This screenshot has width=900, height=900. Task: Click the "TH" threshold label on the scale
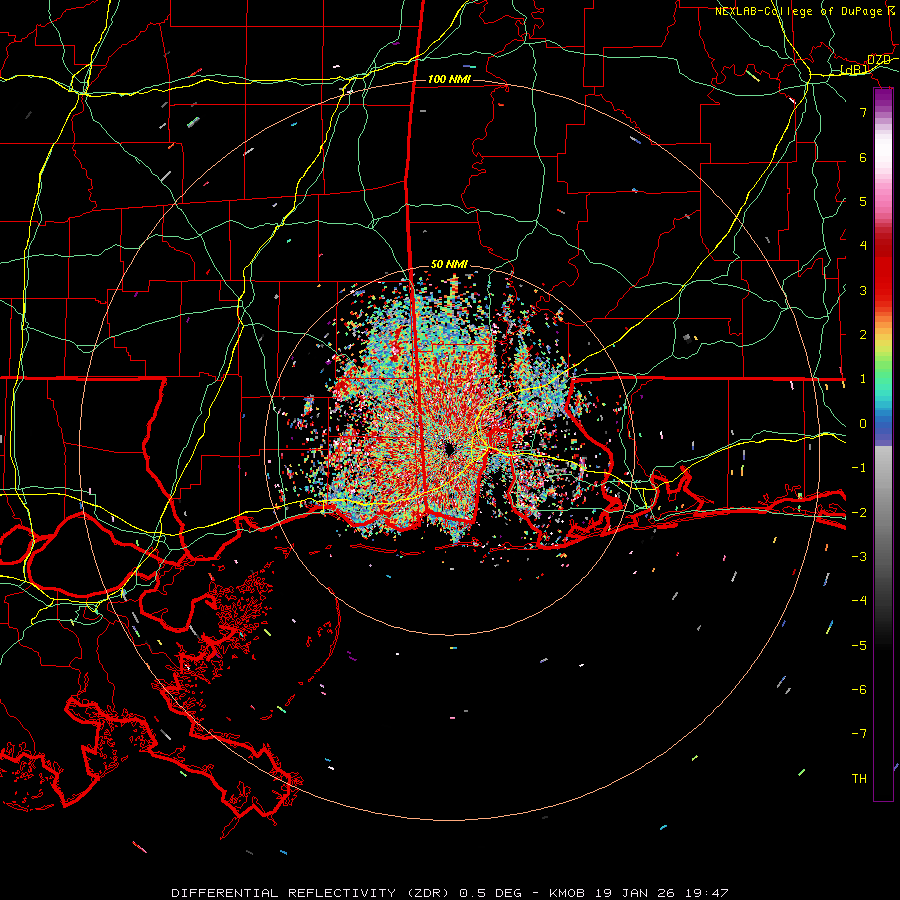click(x=859, y=778)
